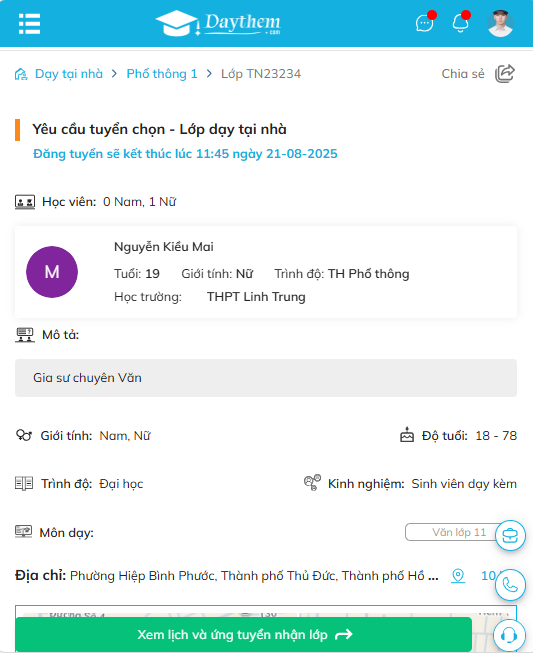
Task: Click the Chia sẻ label
Action: [x=463, y=74]
